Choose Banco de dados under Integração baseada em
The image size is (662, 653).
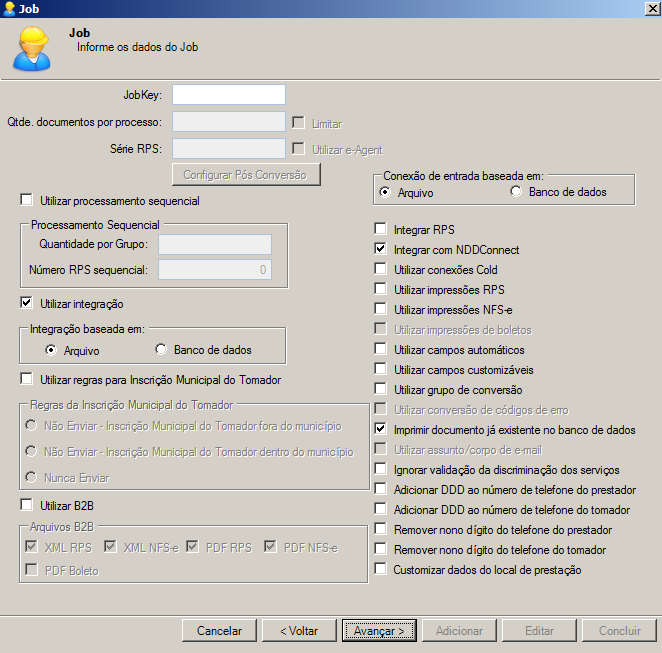[161, 349]
